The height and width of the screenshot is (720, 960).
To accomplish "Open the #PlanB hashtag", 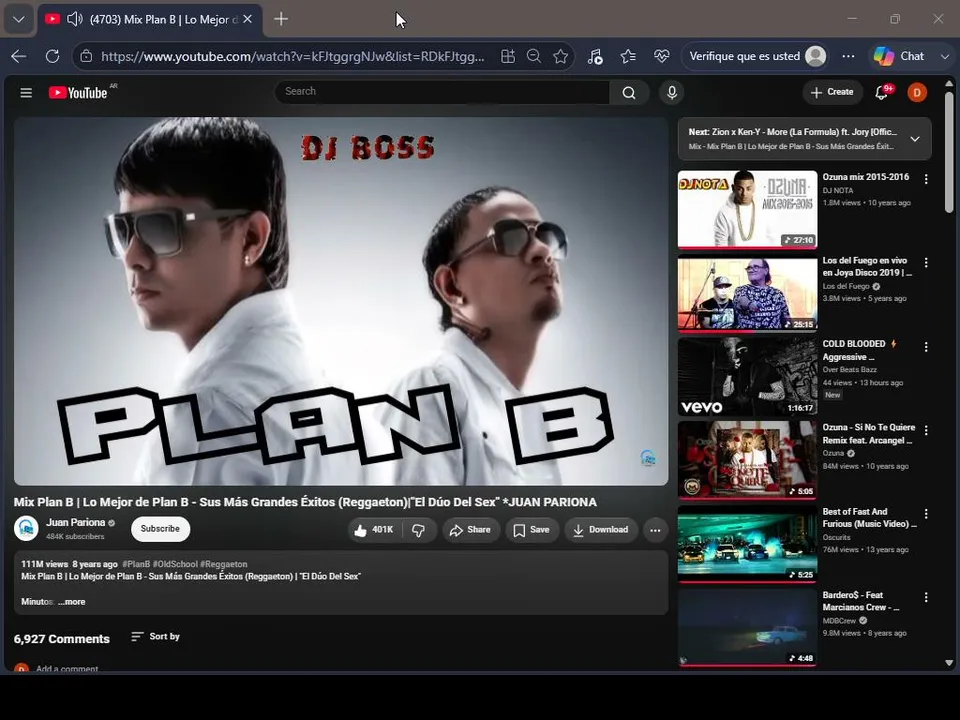I will [x=136, y=564].
